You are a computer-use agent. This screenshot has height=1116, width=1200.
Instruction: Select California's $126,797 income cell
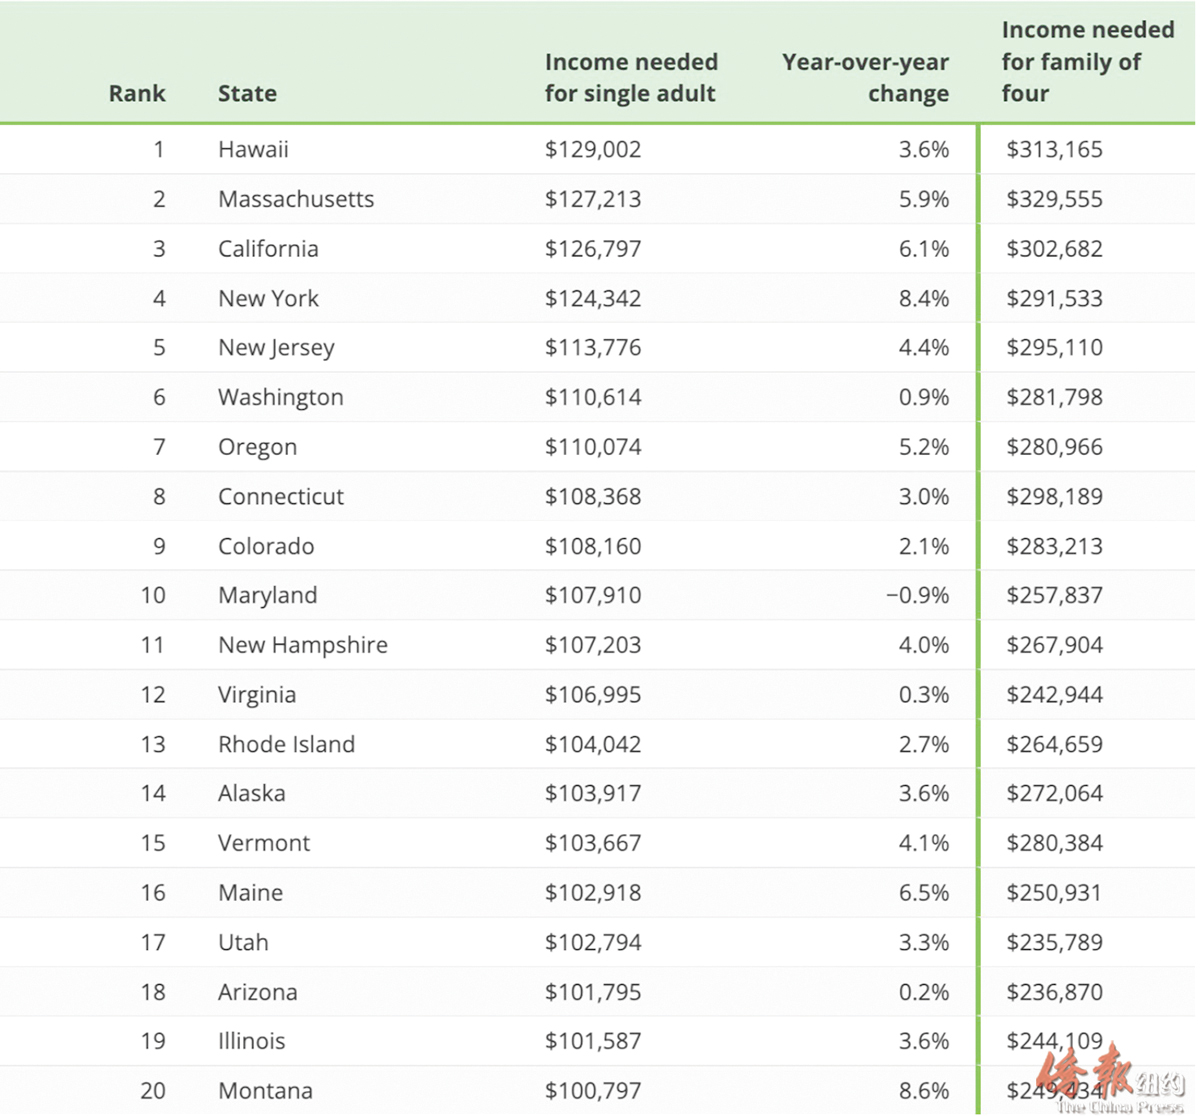click(x=593, y=248)
